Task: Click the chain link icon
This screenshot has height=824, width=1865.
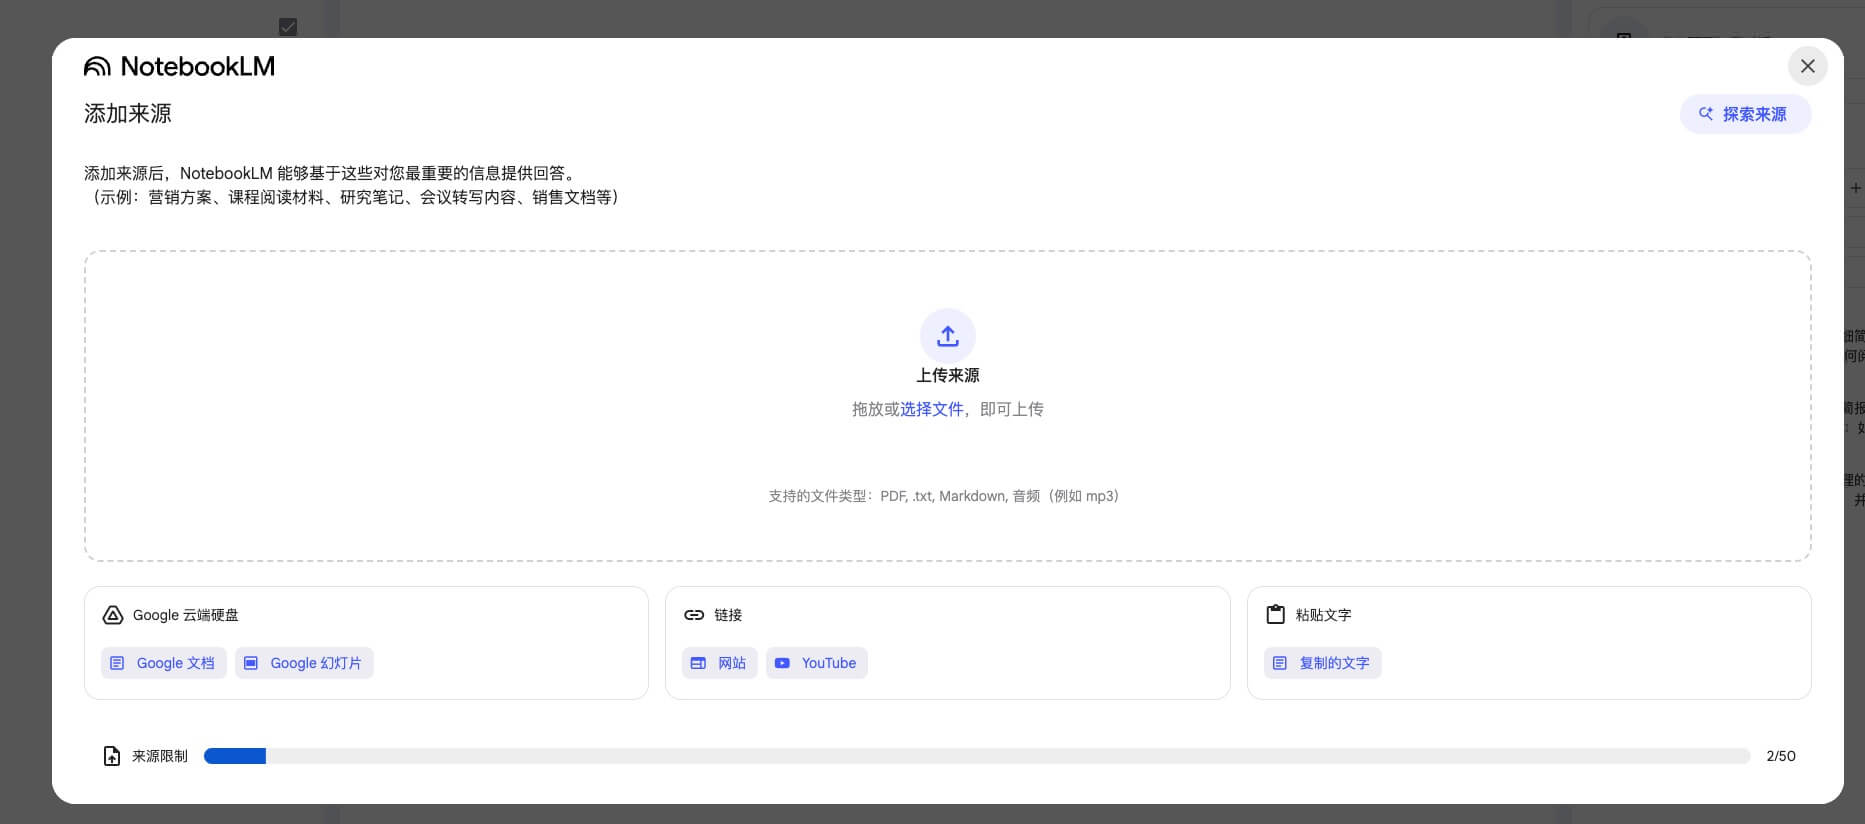Action: tap(694, 615)
